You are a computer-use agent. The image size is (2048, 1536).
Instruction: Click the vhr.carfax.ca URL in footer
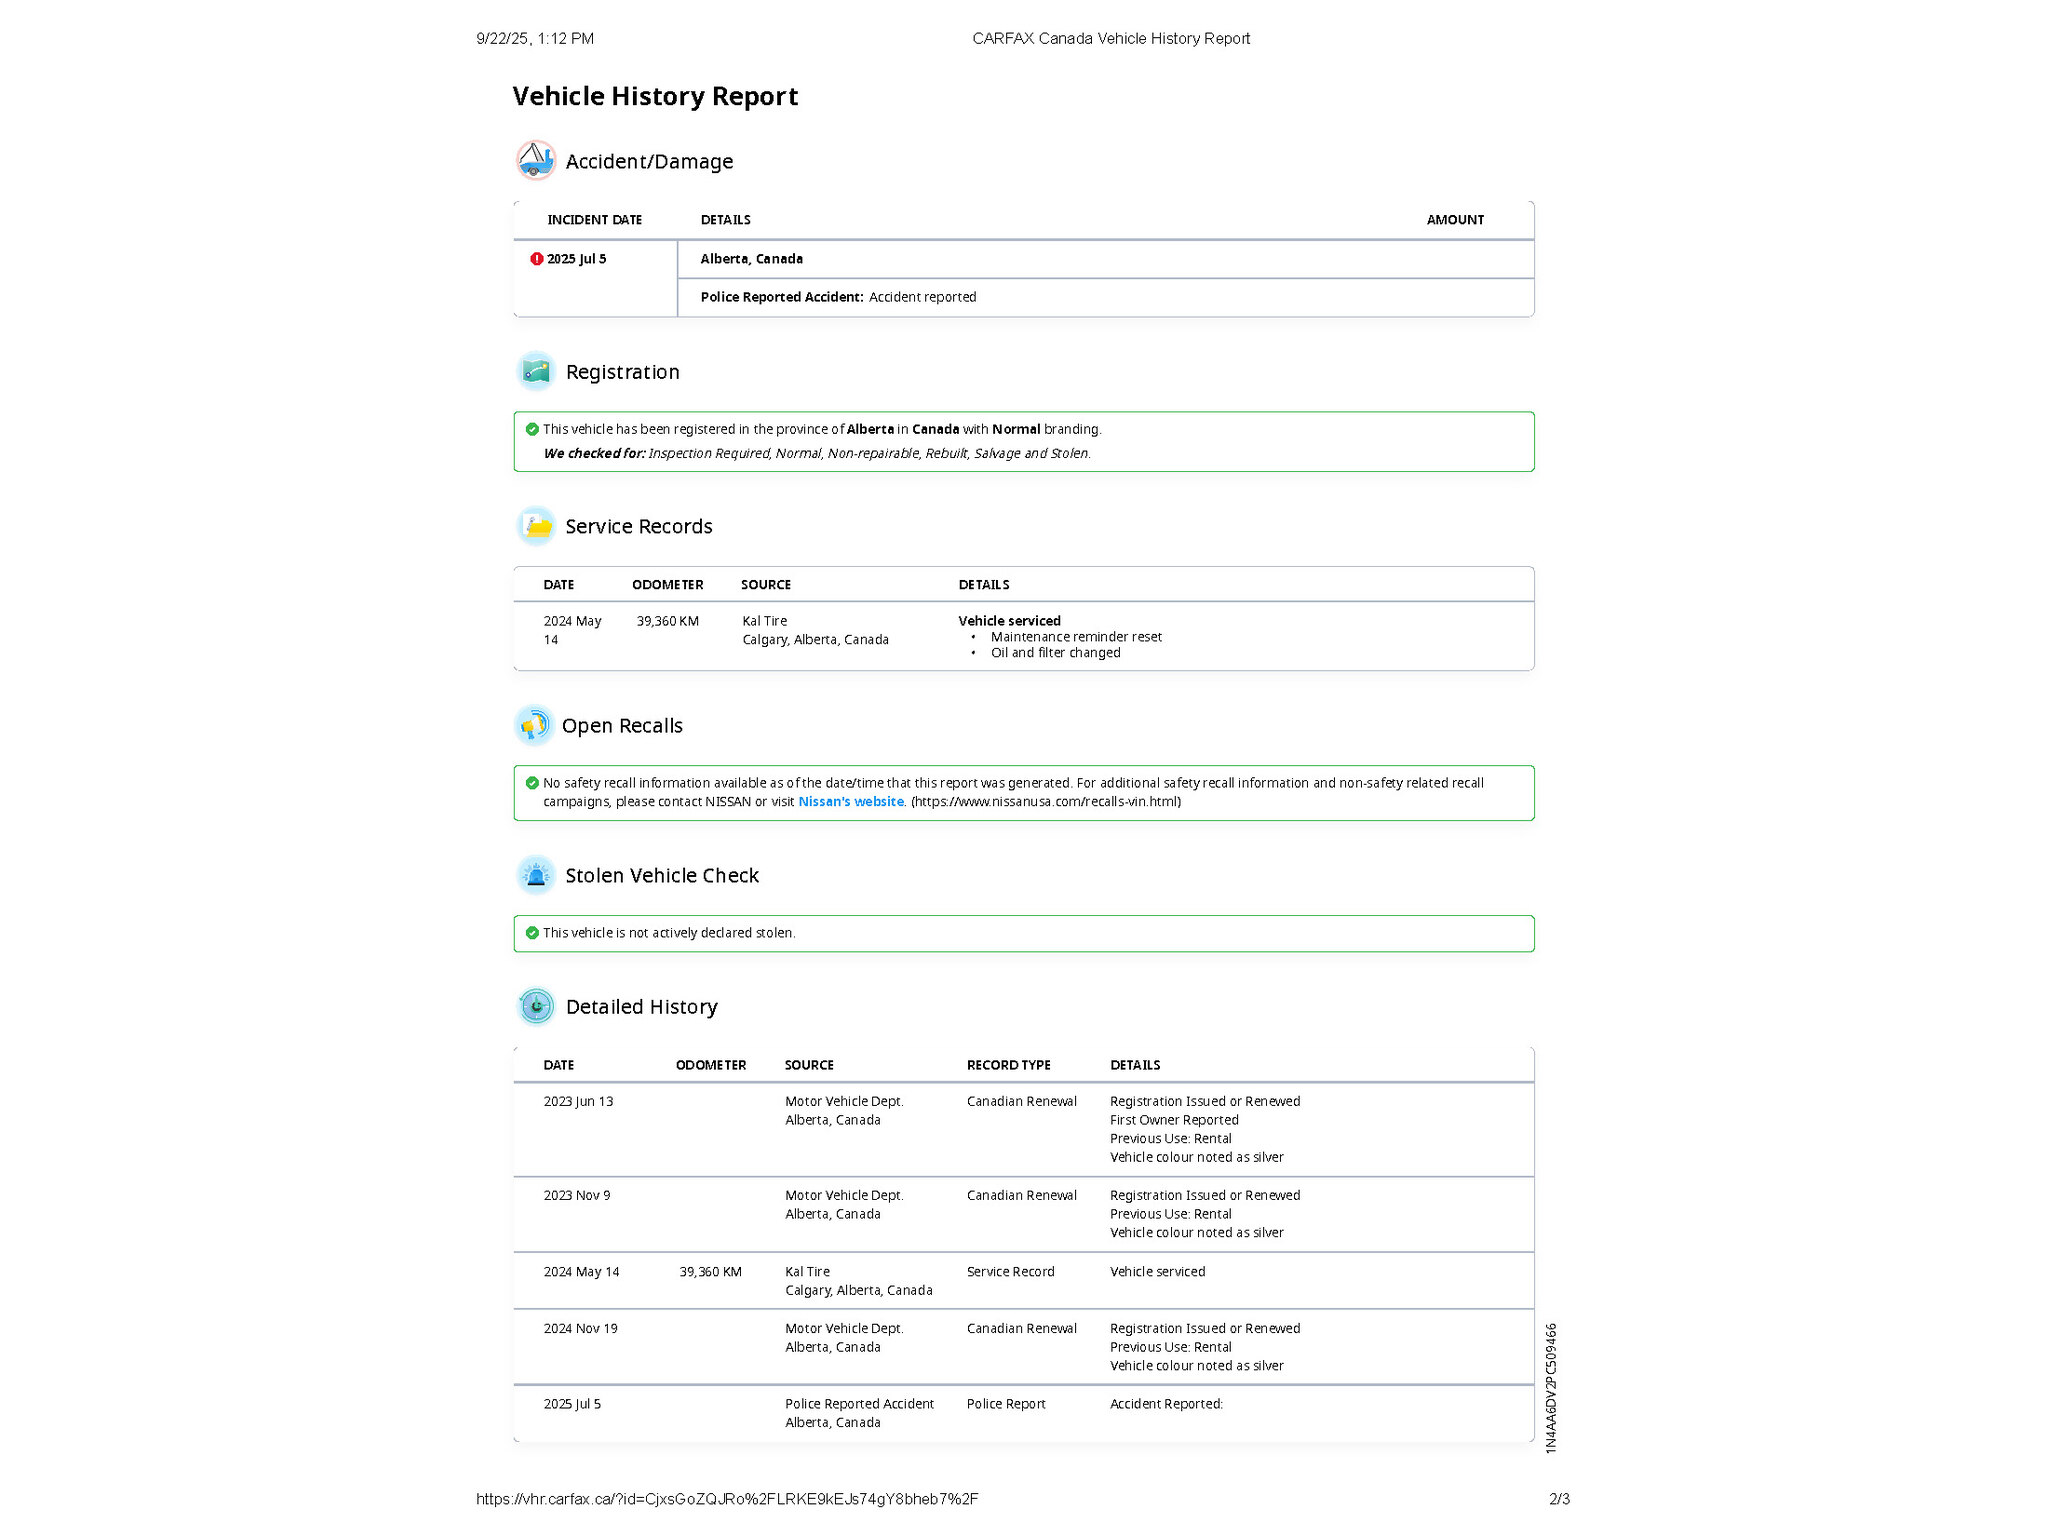727,1499
